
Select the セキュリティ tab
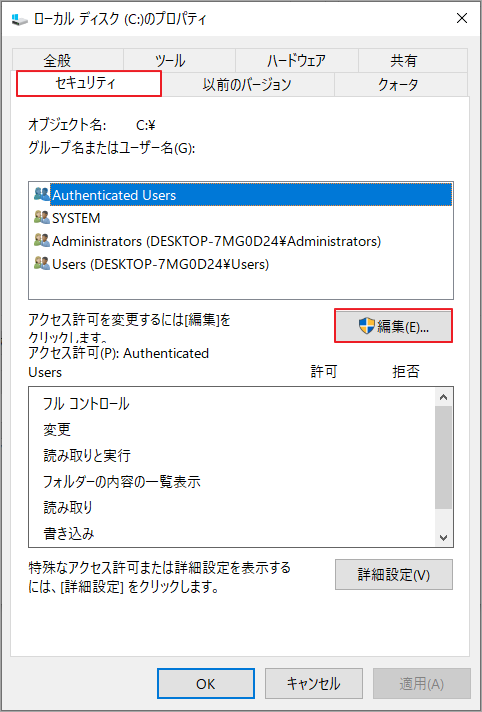point(89,83)
